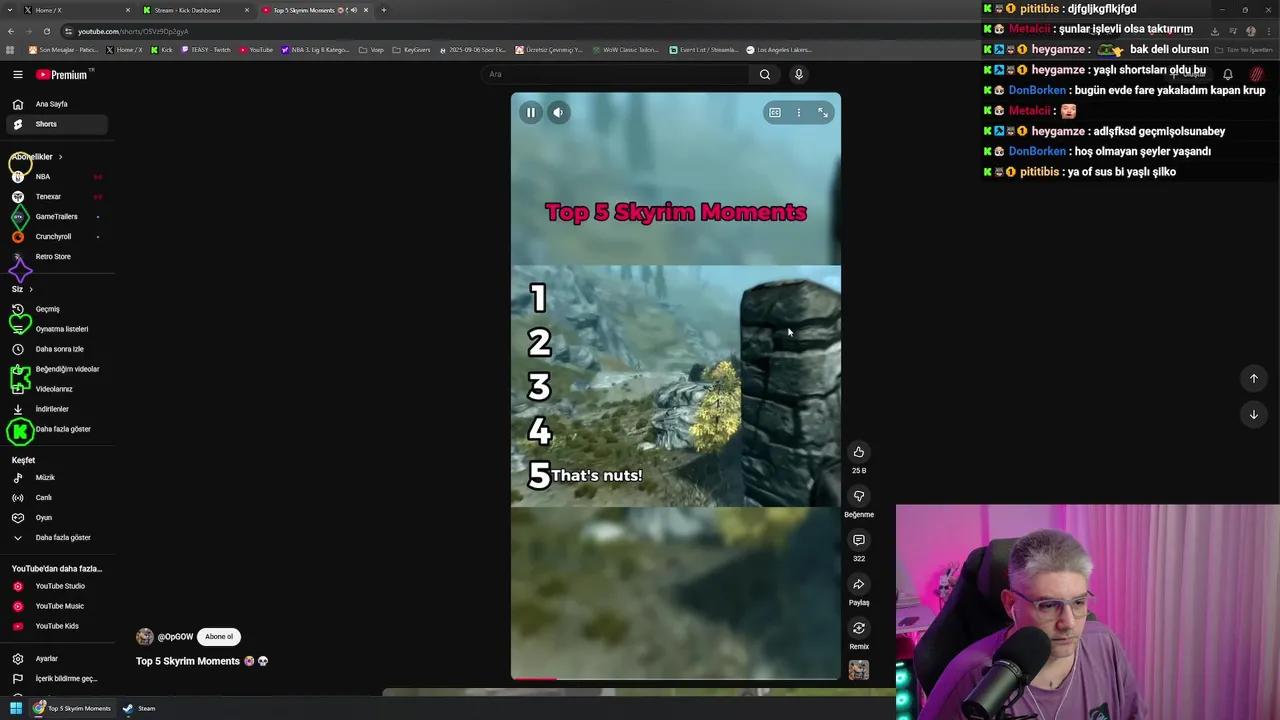Open the notifications bell icon
Screen dimensions: 1280x720
1228,74
